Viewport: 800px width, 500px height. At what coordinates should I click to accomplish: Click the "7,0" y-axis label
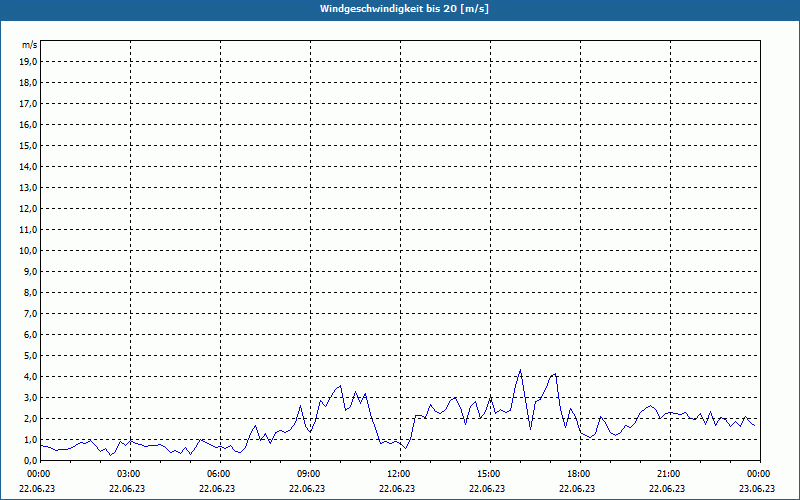[30, 313]
